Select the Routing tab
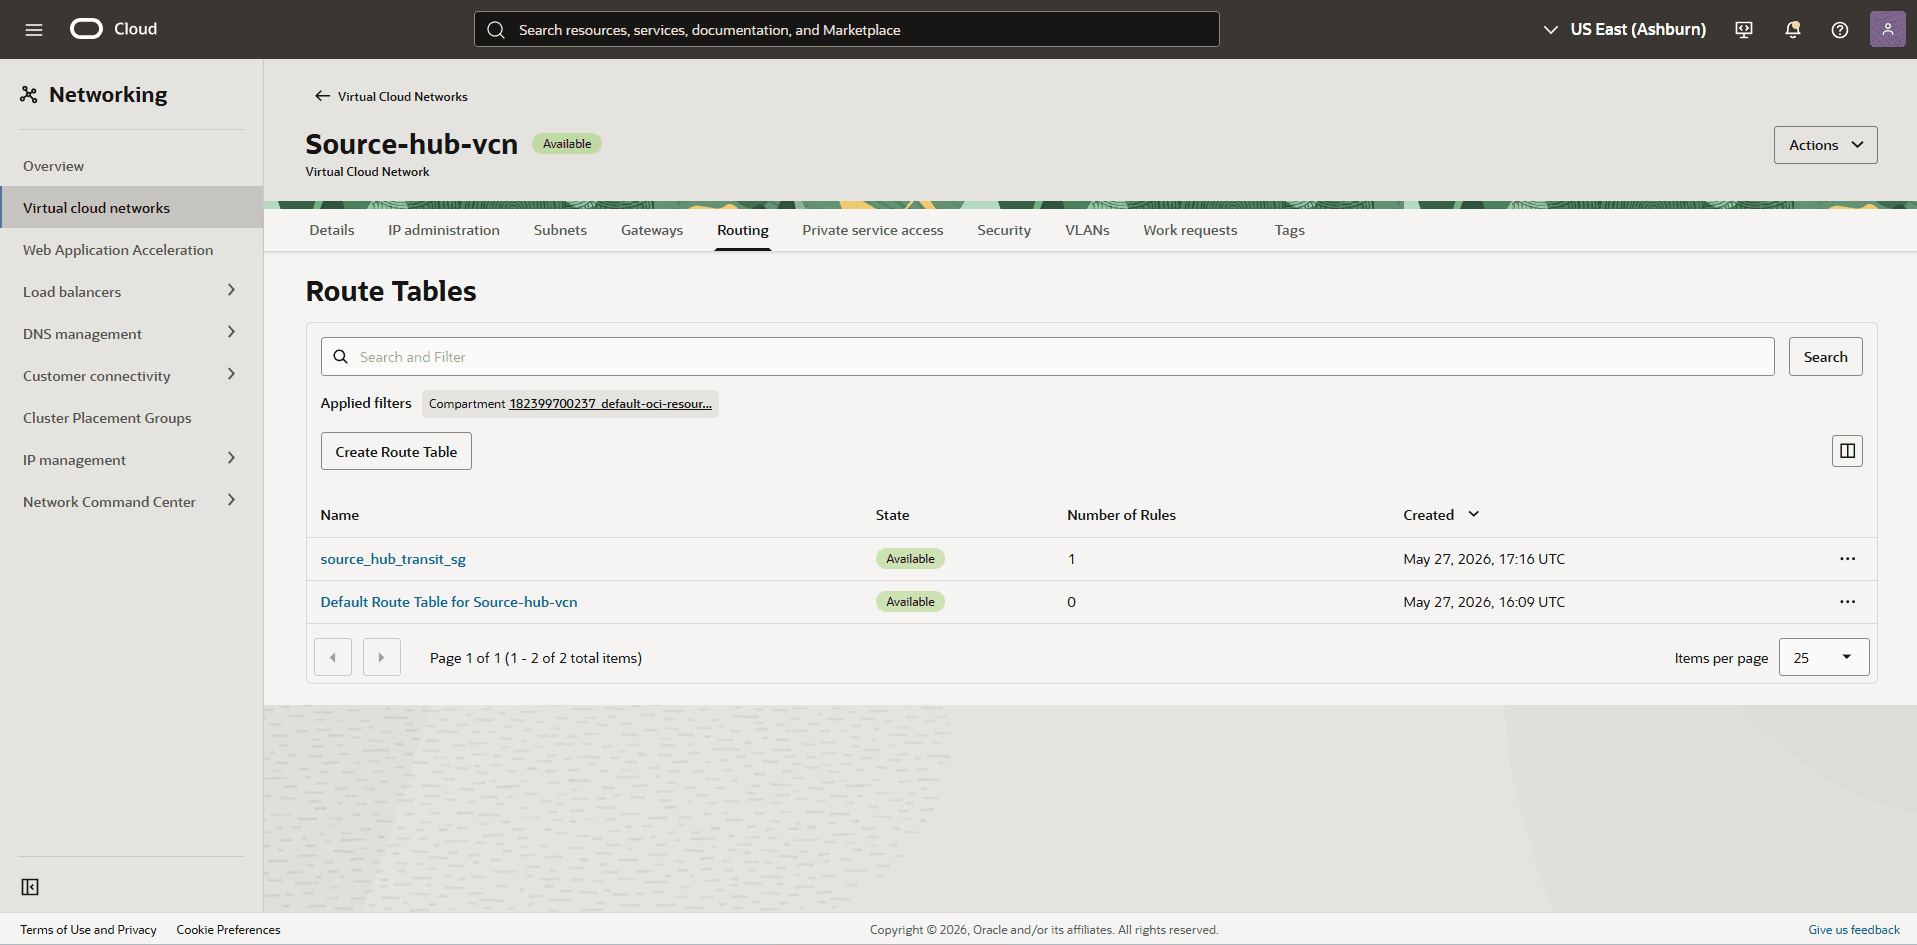The height and width of the screenshot is (945, 1917). [743, 230]
